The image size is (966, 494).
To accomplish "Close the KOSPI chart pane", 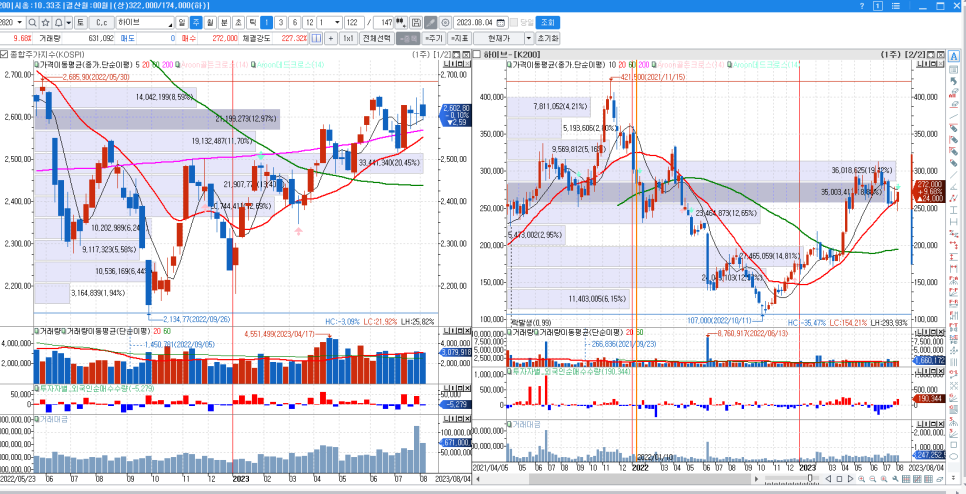I will coord(466,54).
